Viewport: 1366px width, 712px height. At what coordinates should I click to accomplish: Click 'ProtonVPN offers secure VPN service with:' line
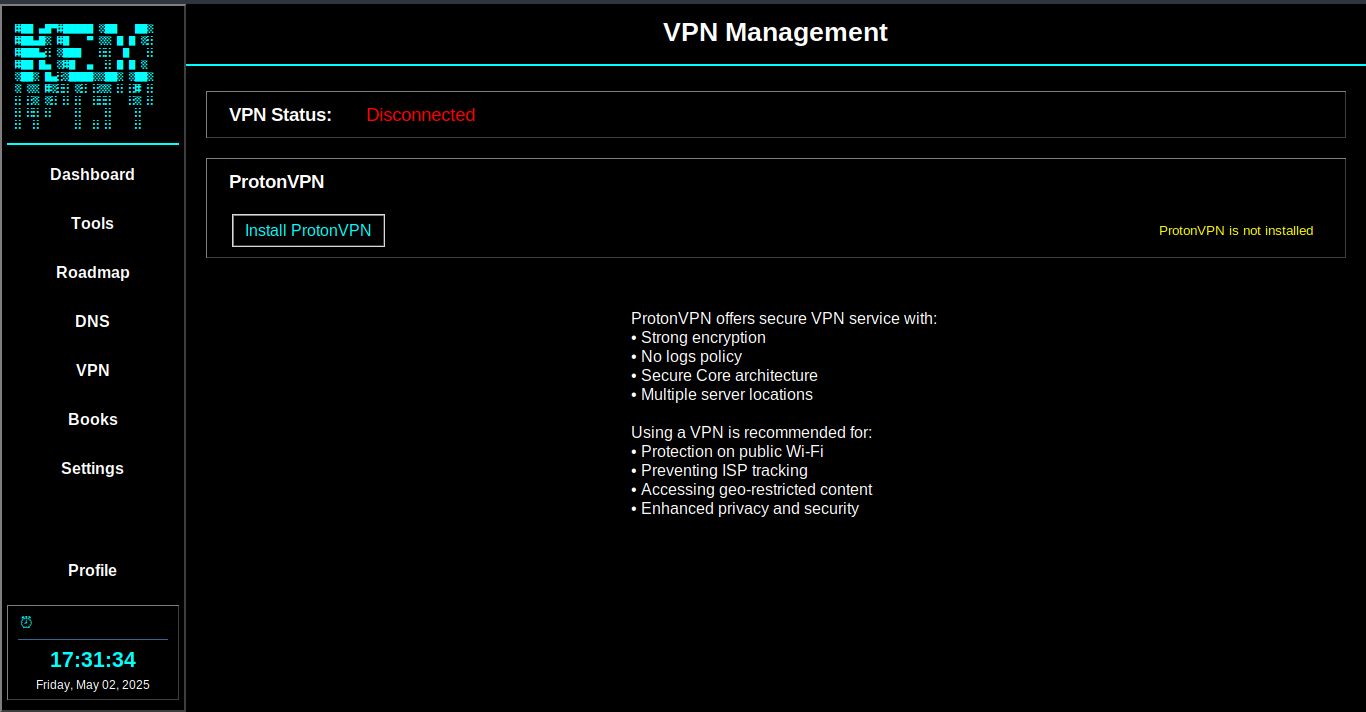784,319
